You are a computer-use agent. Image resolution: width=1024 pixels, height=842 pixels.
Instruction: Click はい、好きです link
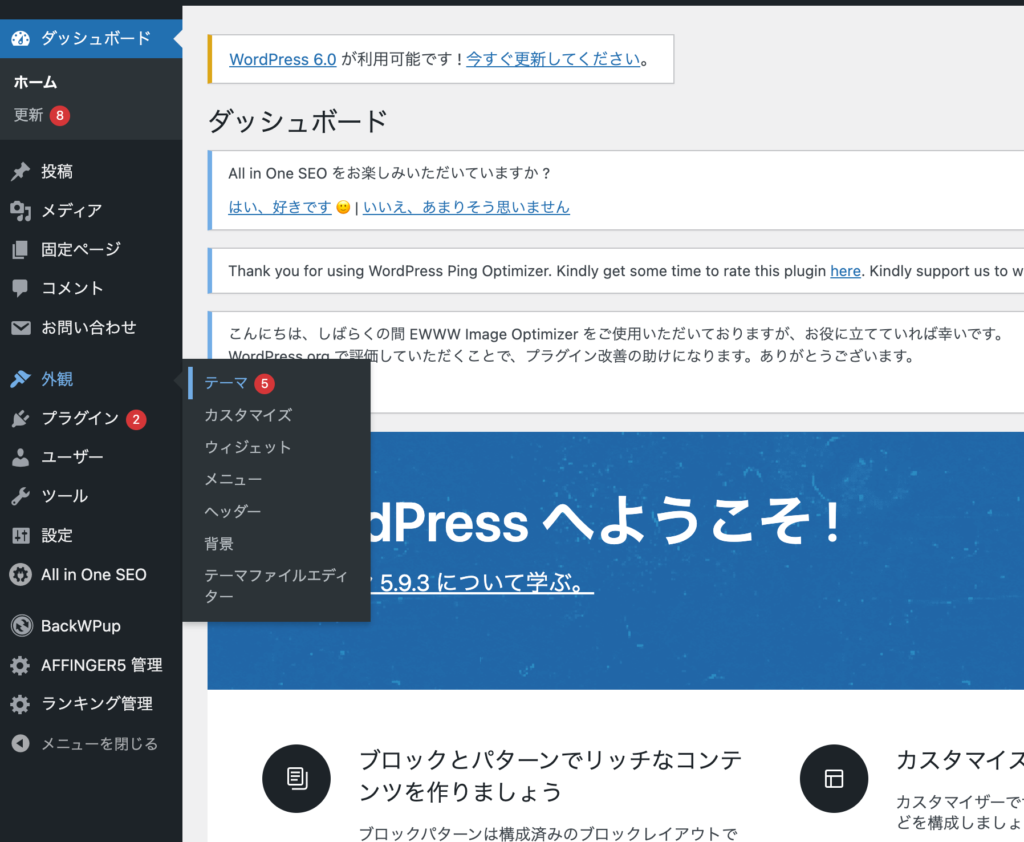(x=280, y=207)
